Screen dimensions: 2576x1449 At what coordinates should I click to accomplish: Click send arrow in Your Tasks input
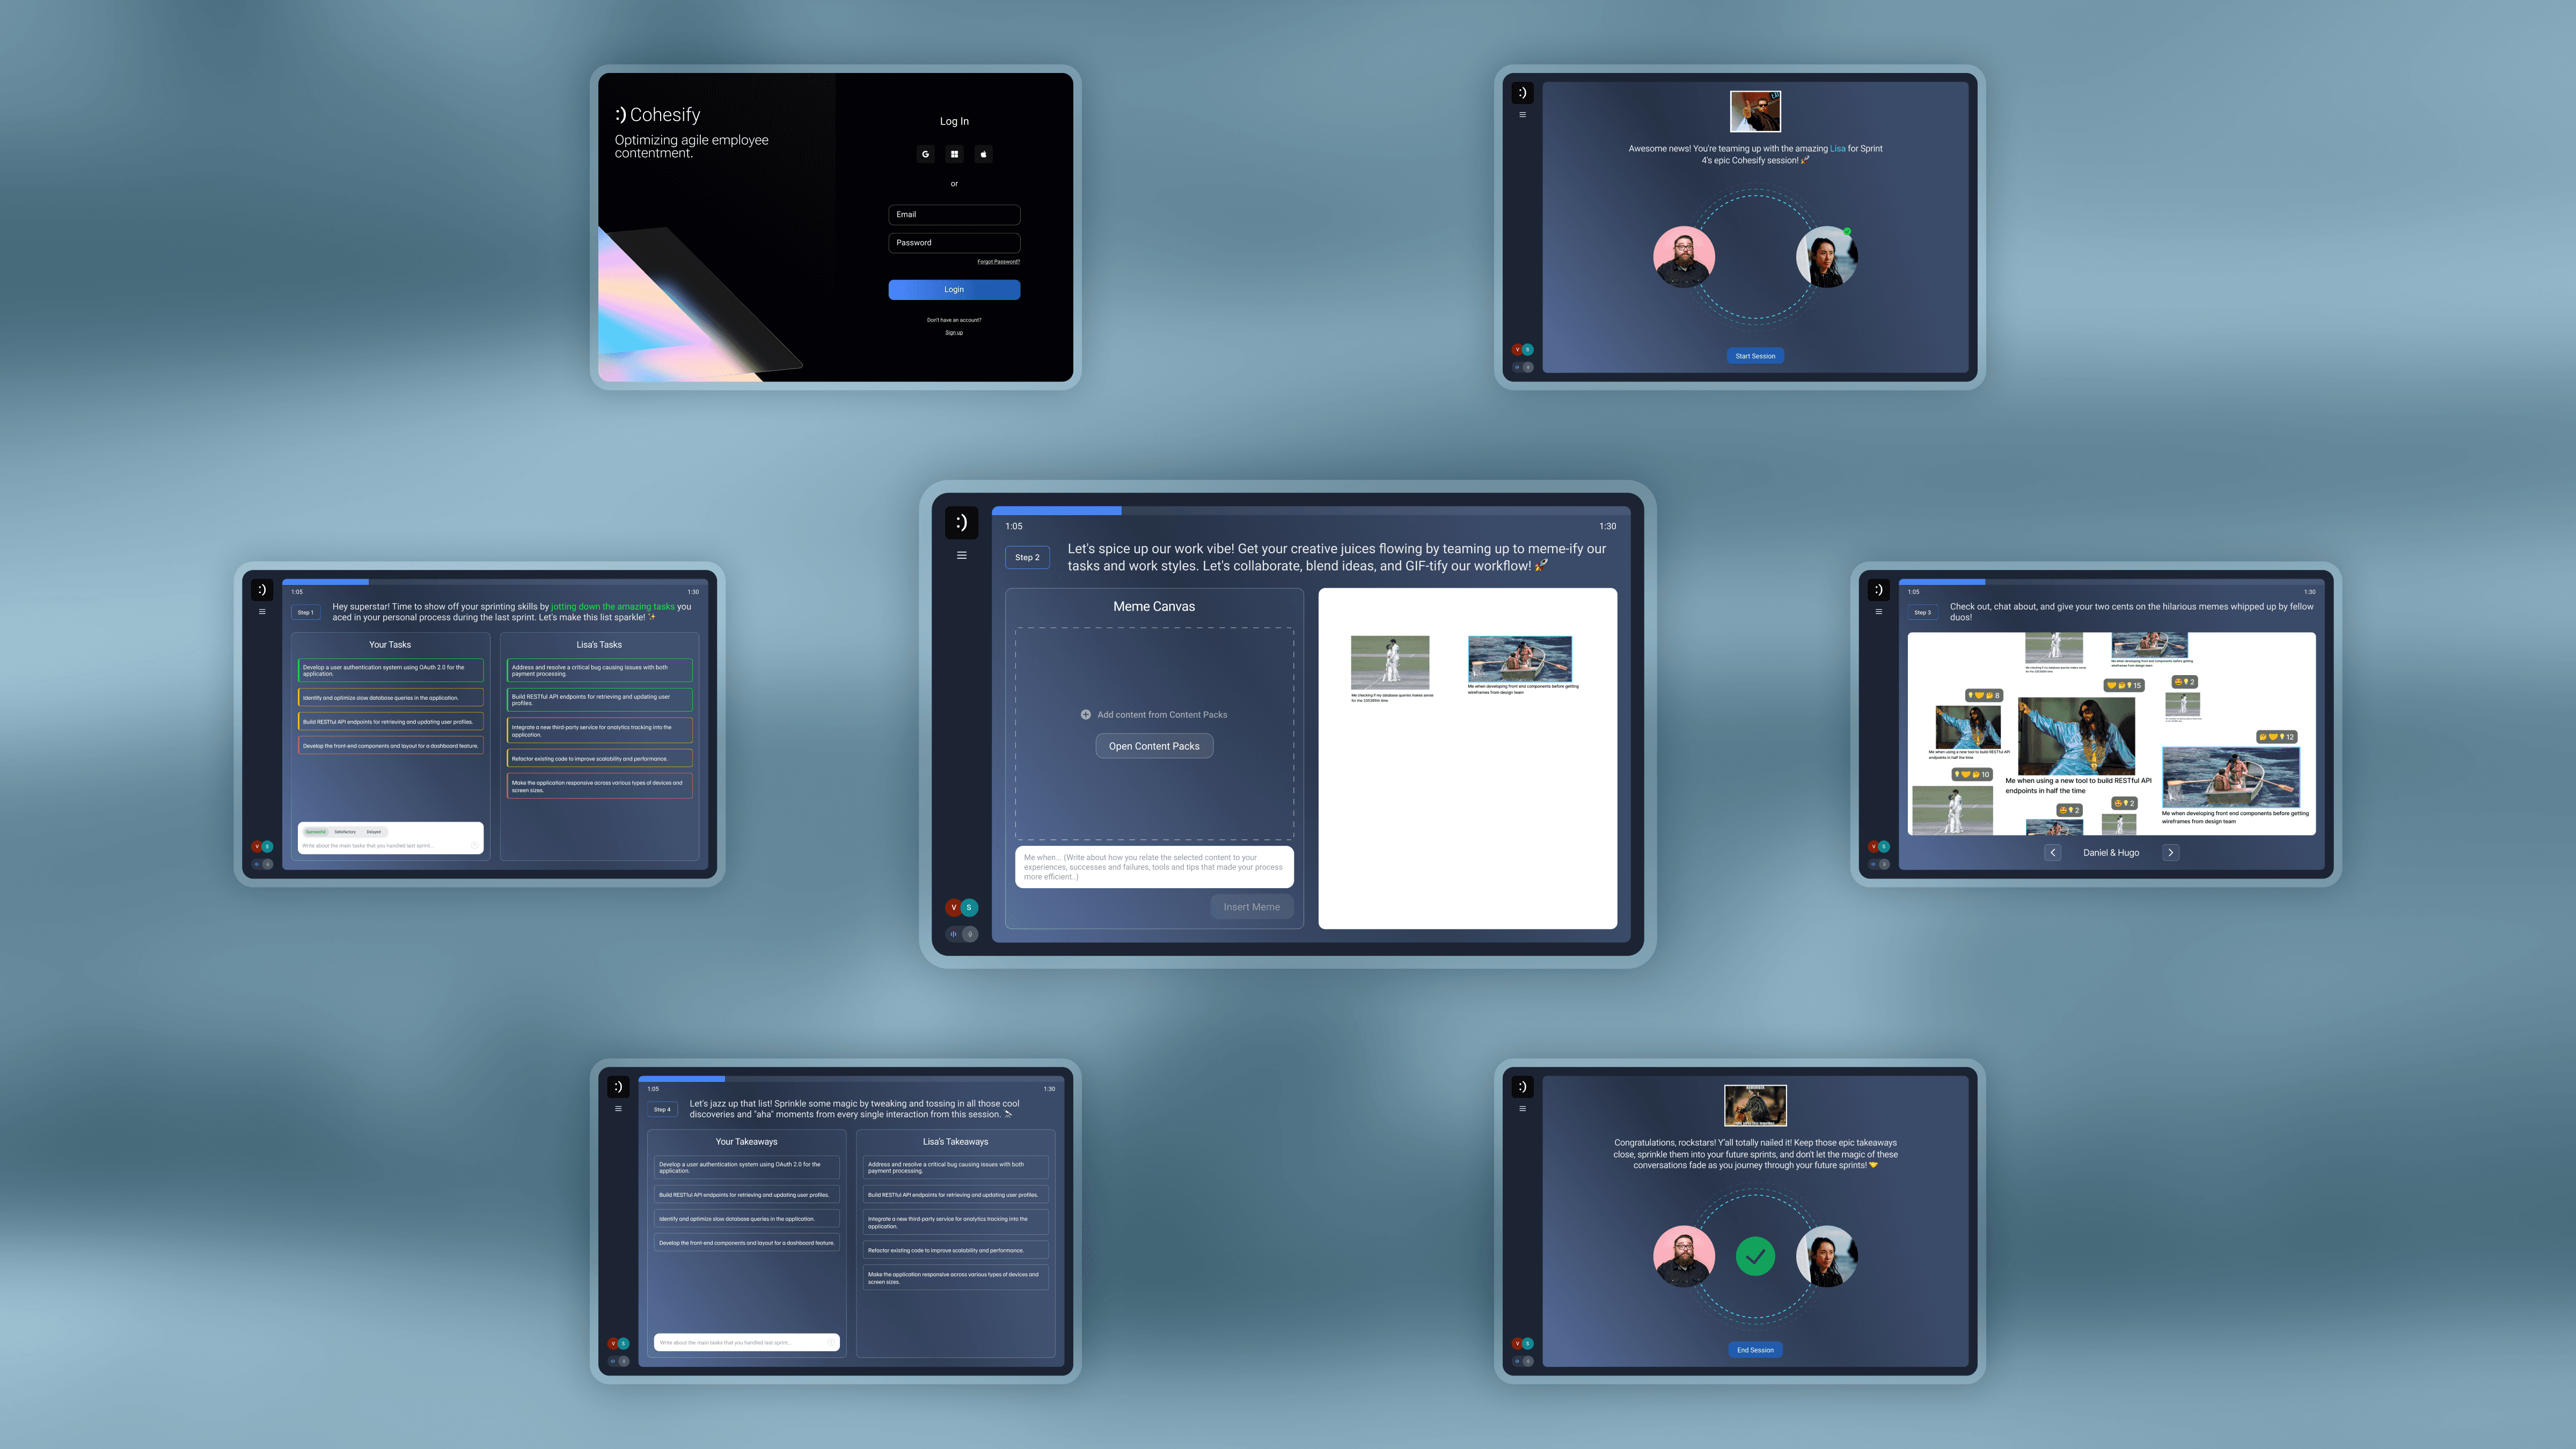pyautogui.click(x=474, y=846)
